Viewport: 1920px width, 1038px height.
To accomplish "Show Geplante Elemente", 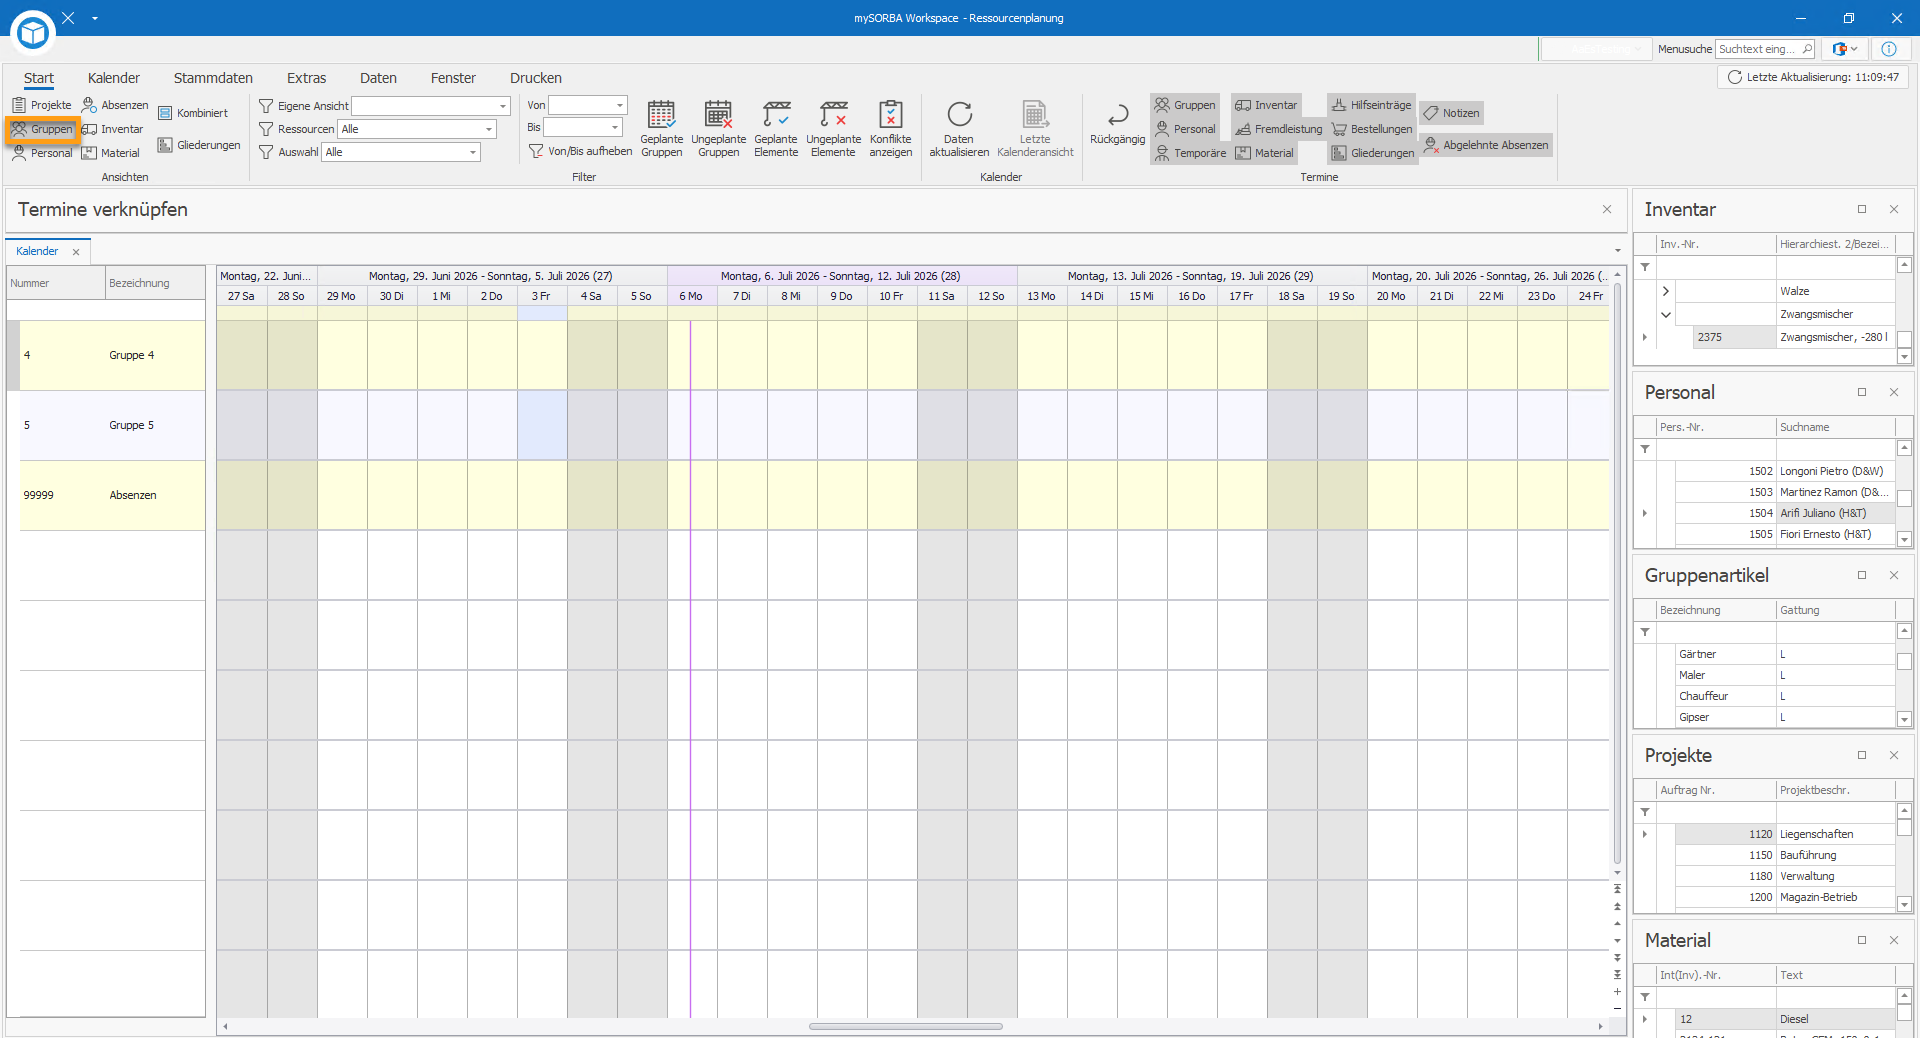I will pyautogui.click(x=776, y=128).
